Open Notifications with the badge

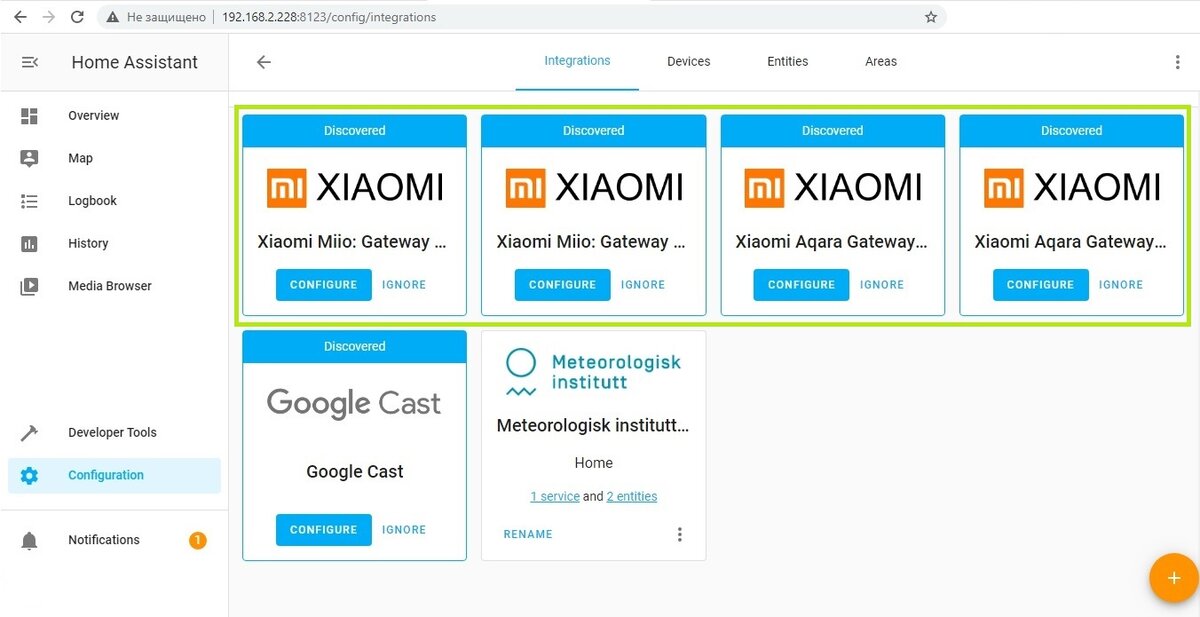pyautogui.click(x=103, y=539)
